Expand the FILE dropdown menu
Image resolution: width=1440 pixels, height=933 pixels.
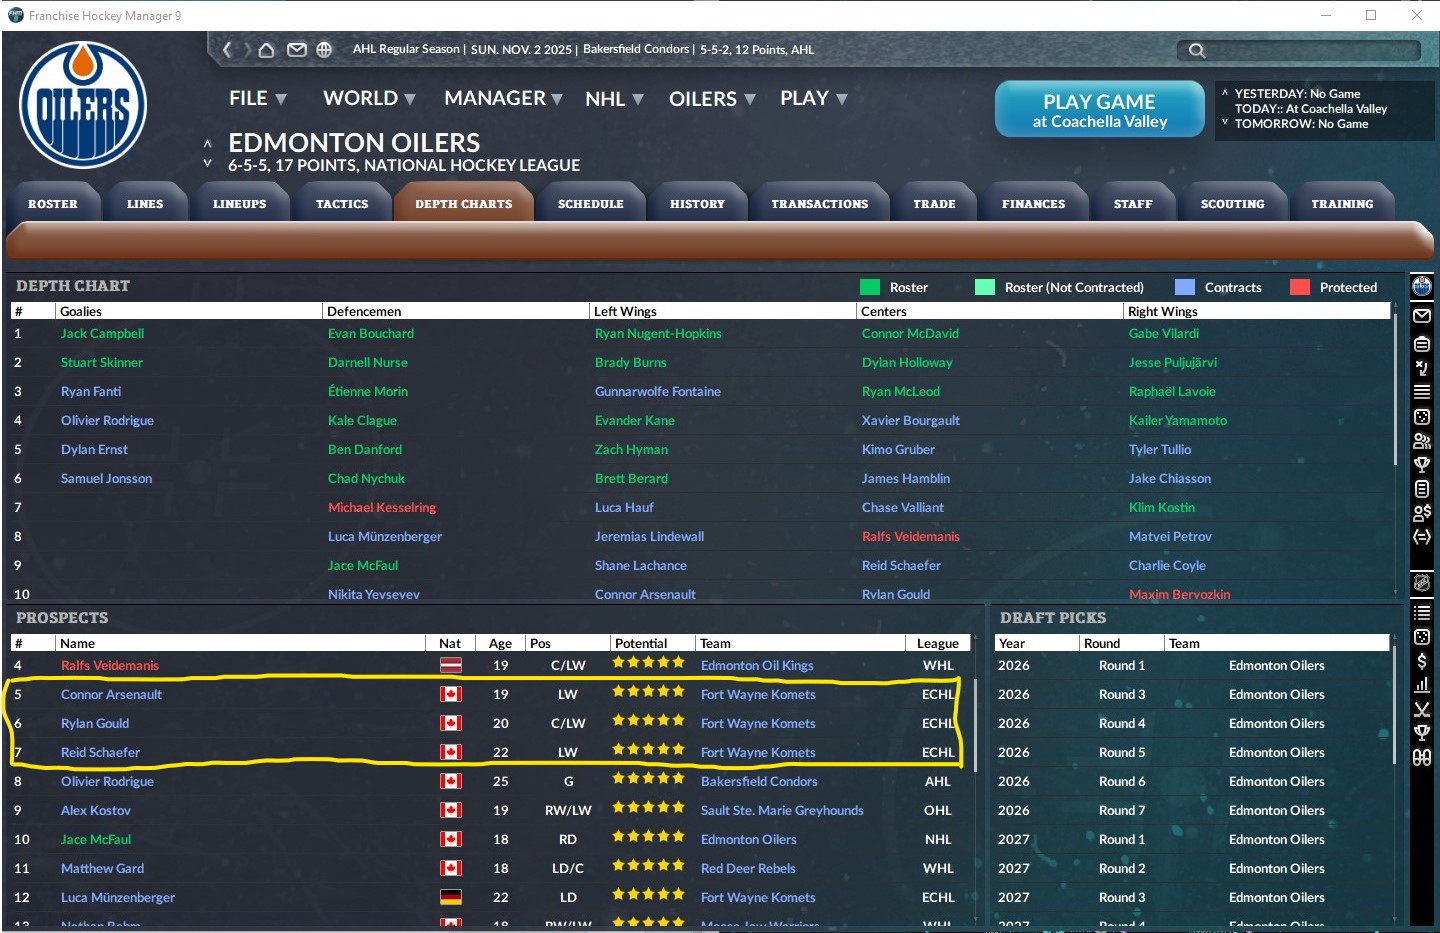258,99
